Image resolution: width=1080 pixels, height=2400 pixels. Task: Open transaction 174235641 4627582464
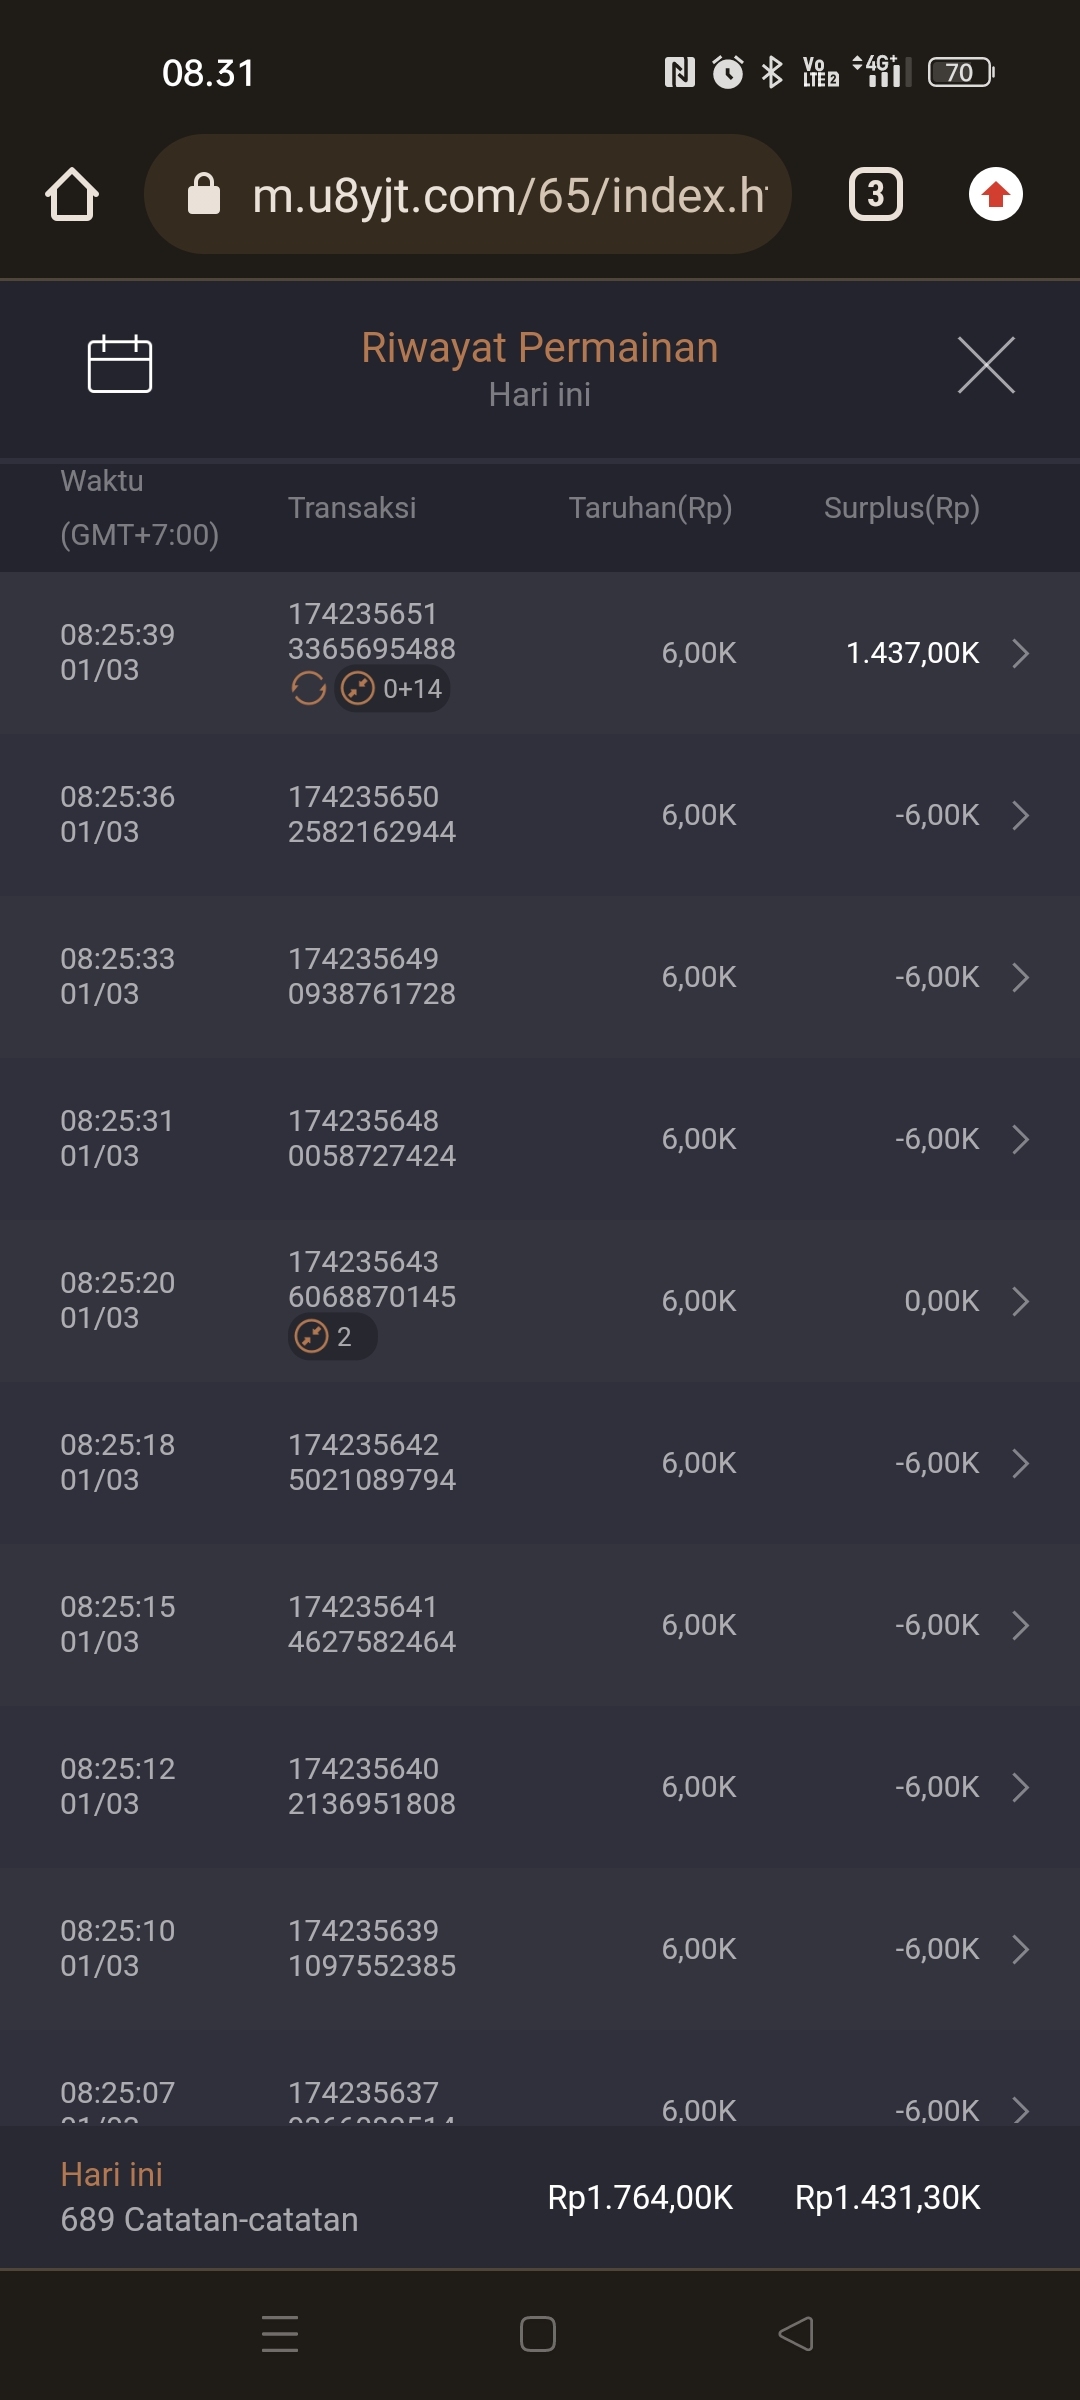click(372, 1625)
